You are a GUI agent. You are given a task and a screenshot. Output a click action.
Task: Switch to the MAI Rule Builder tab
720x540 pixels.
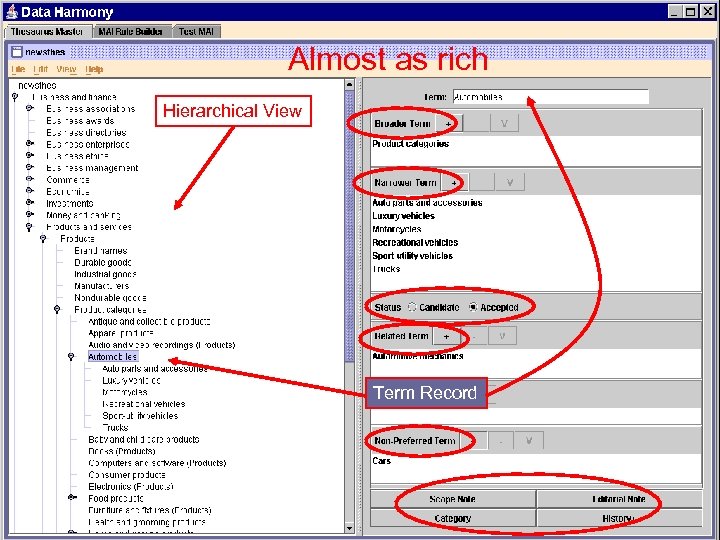pos(130,32)
